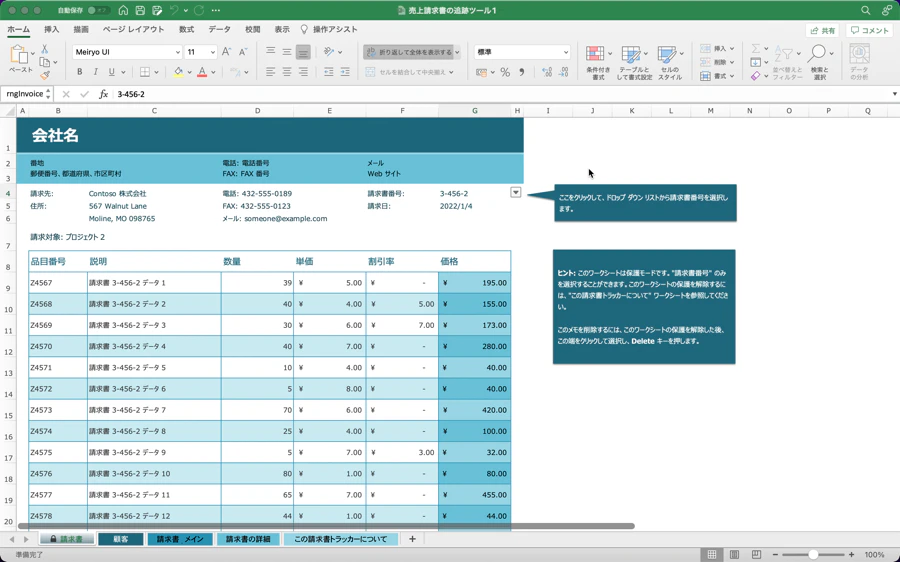Screen dimensions: 900x562
Task: Open the ページ レイアウト ribbon tab
Action: (x=133, y=30)
